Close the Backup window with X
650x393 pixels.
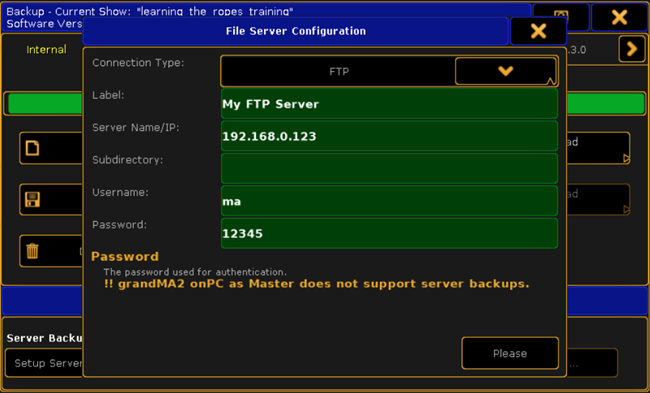620,17
